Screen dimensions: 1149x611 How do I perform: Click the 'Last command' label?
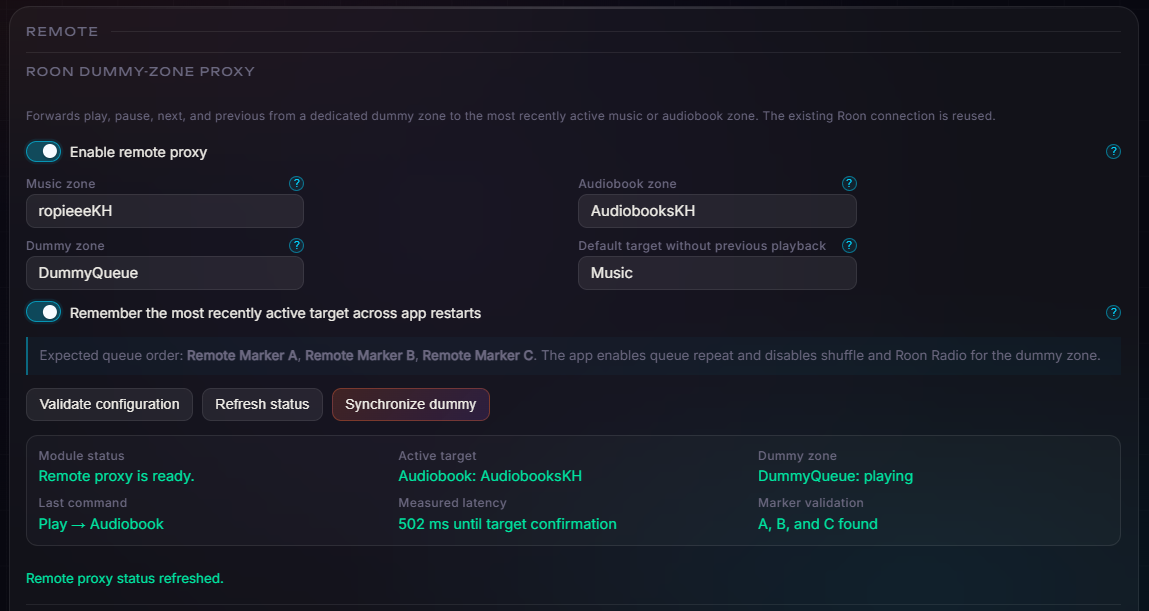point(83,503)
